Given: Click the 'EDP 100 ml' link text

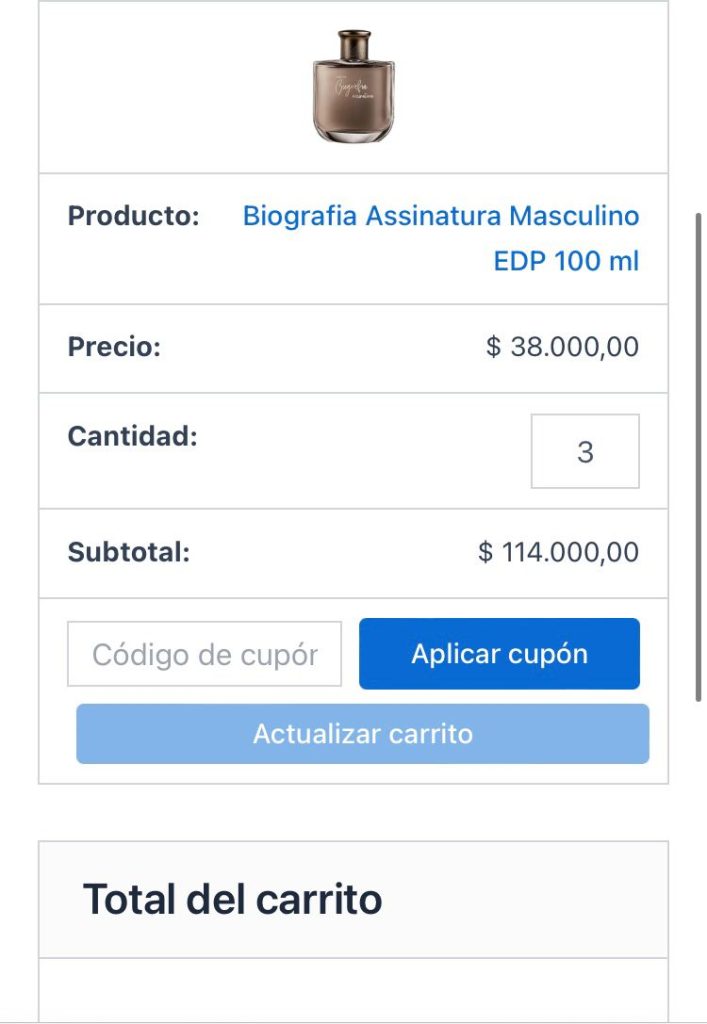Looking at the screenshot, I should pyautogui.click(x=565, y=261).
